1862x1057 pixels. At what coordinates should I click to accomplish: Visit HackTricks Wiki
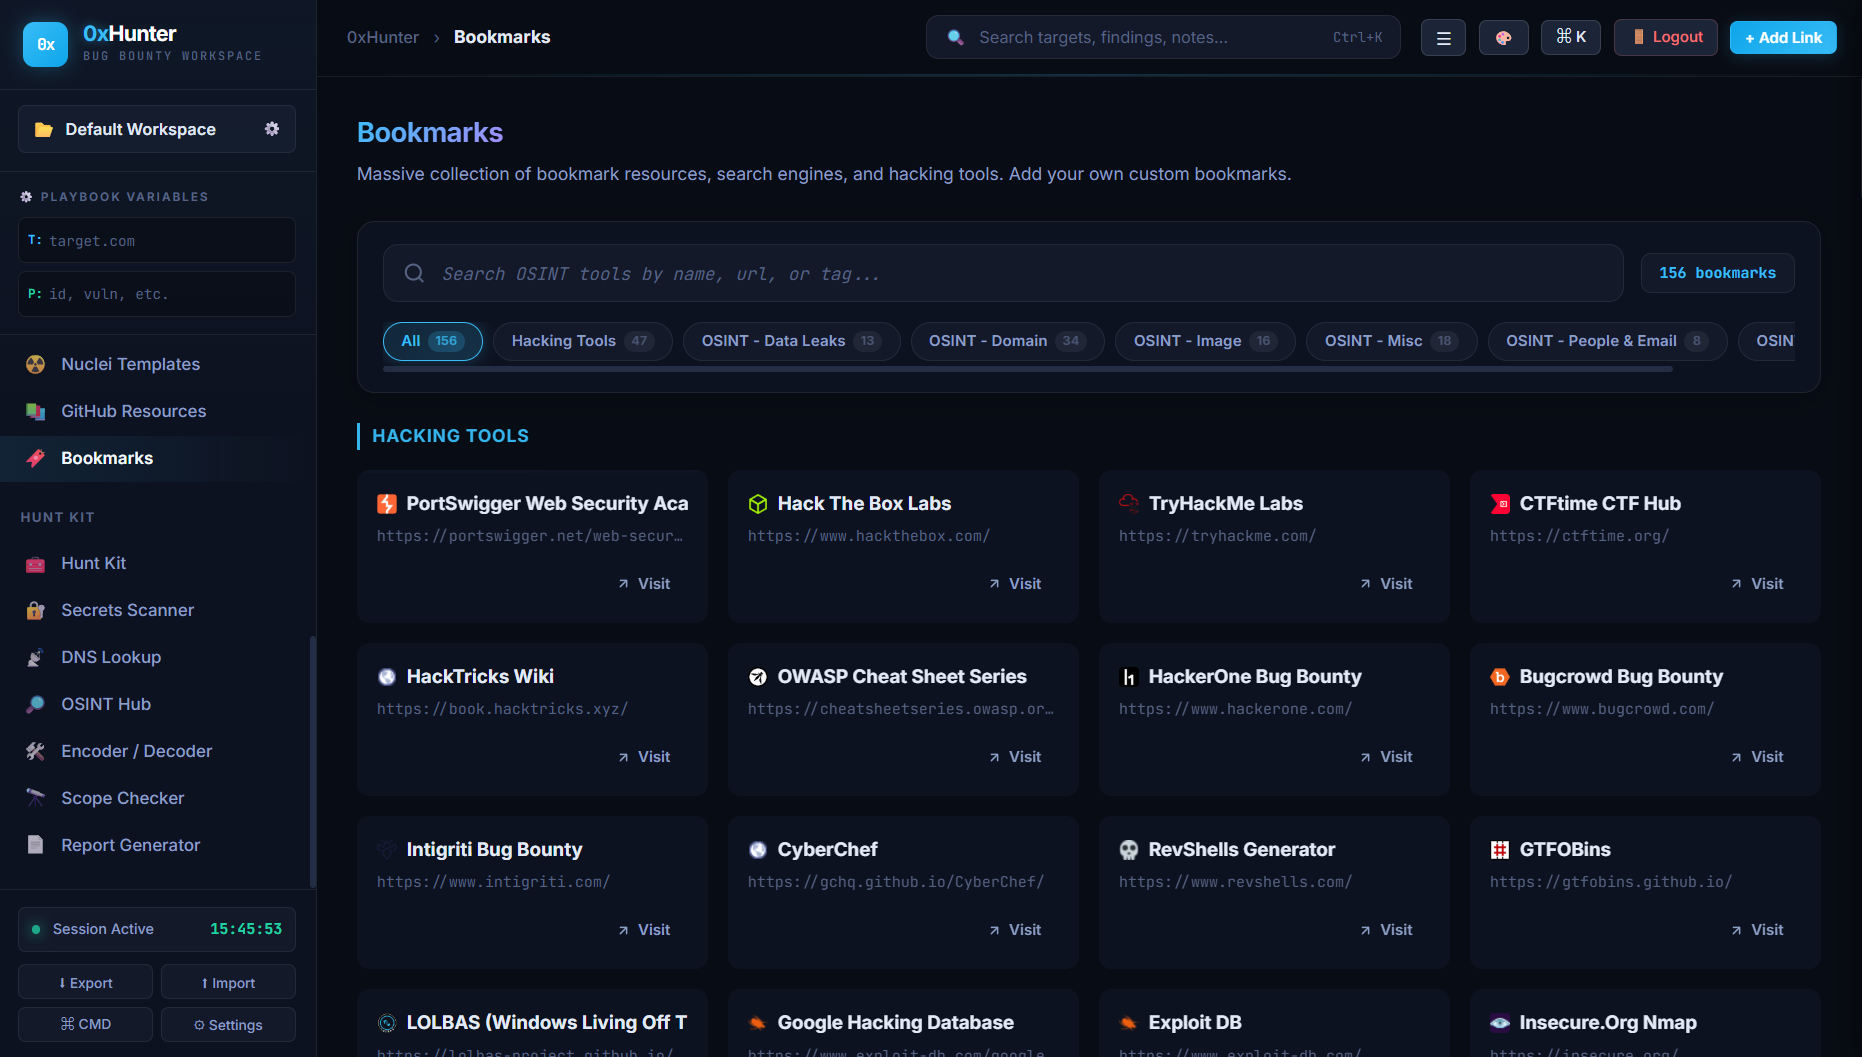pos(644,757)
